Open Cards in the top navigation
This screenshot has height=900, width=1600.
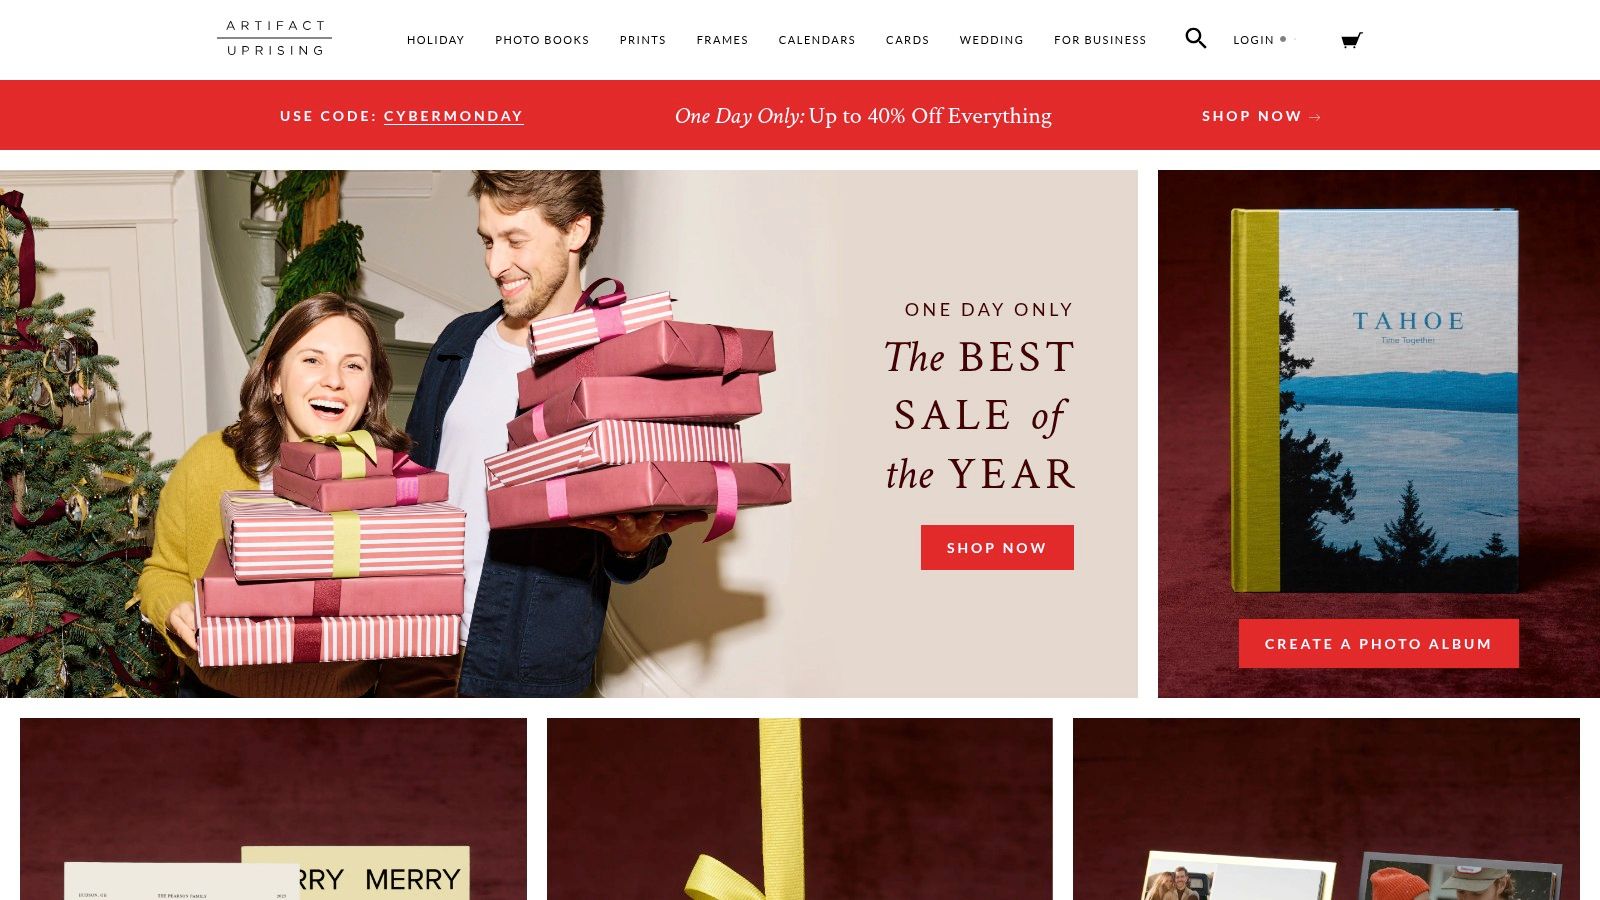[x=907, y=40]
